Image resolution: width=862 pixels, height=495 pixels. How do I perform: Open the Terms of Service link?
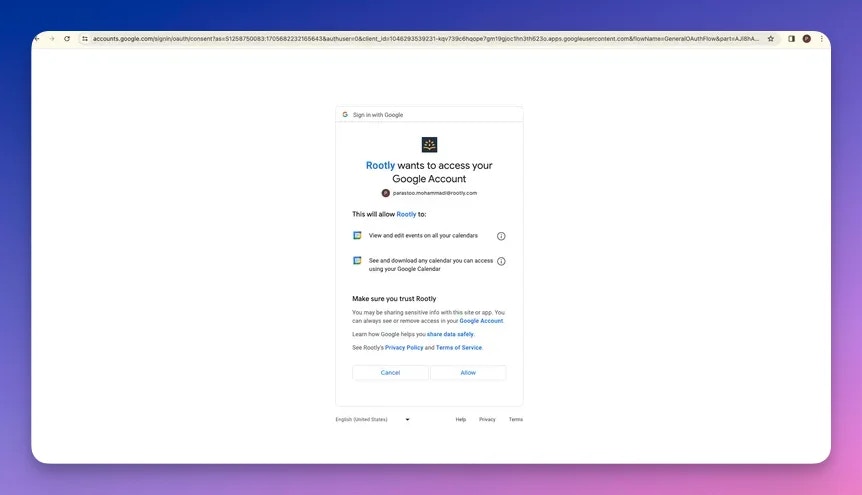[x=458, y=348]
